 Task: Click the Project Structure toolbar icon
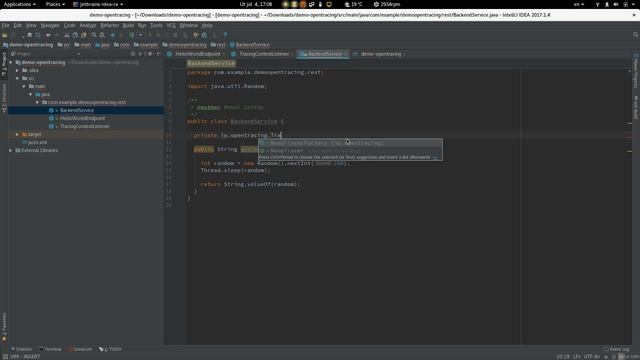(204, 36)
